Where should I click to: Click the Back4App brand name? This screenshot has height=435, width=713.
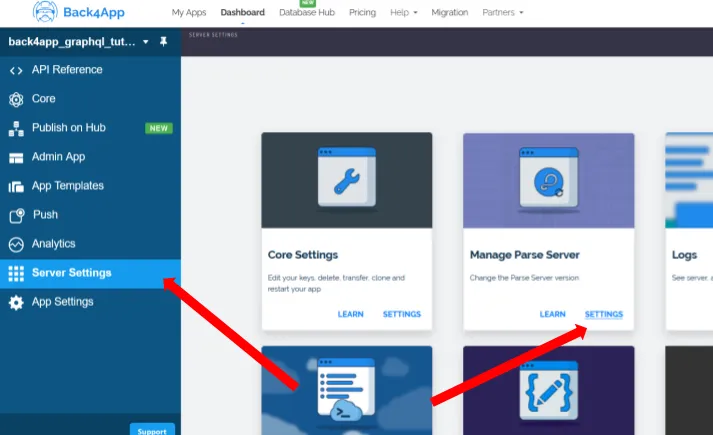pos(94,12)
